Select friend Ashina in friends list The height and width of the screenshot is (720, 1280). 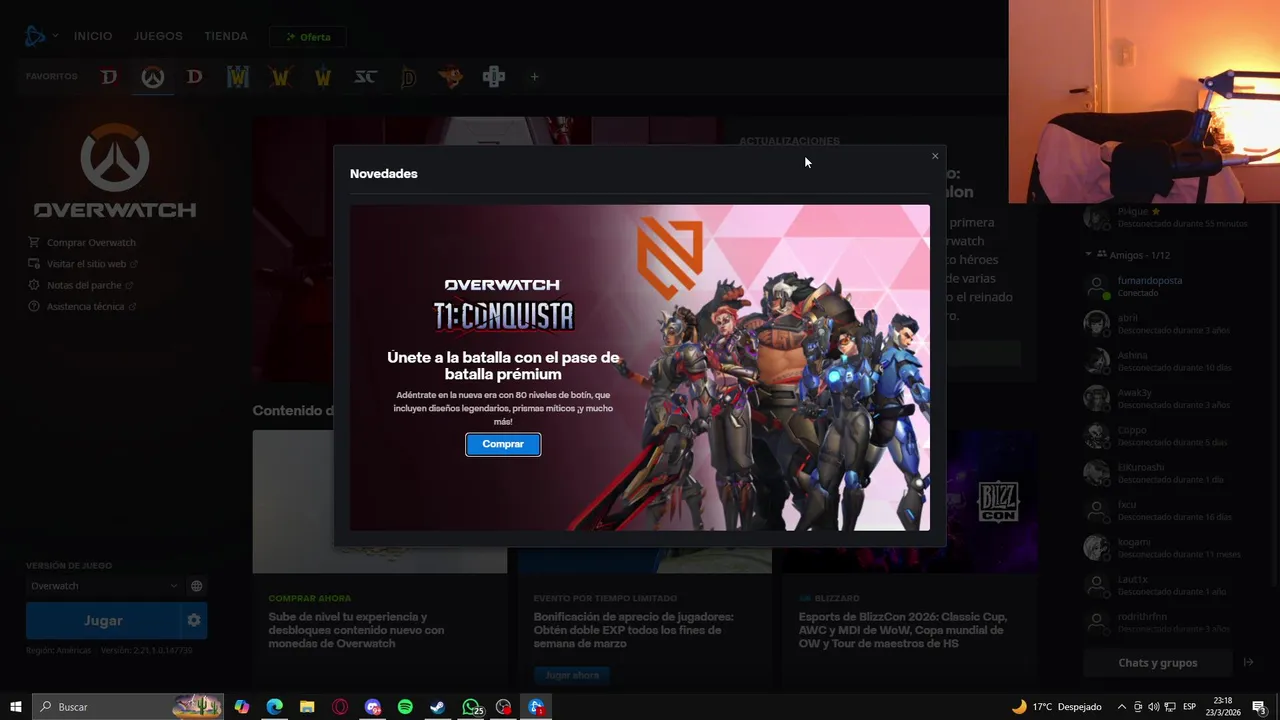[1159, 361]
